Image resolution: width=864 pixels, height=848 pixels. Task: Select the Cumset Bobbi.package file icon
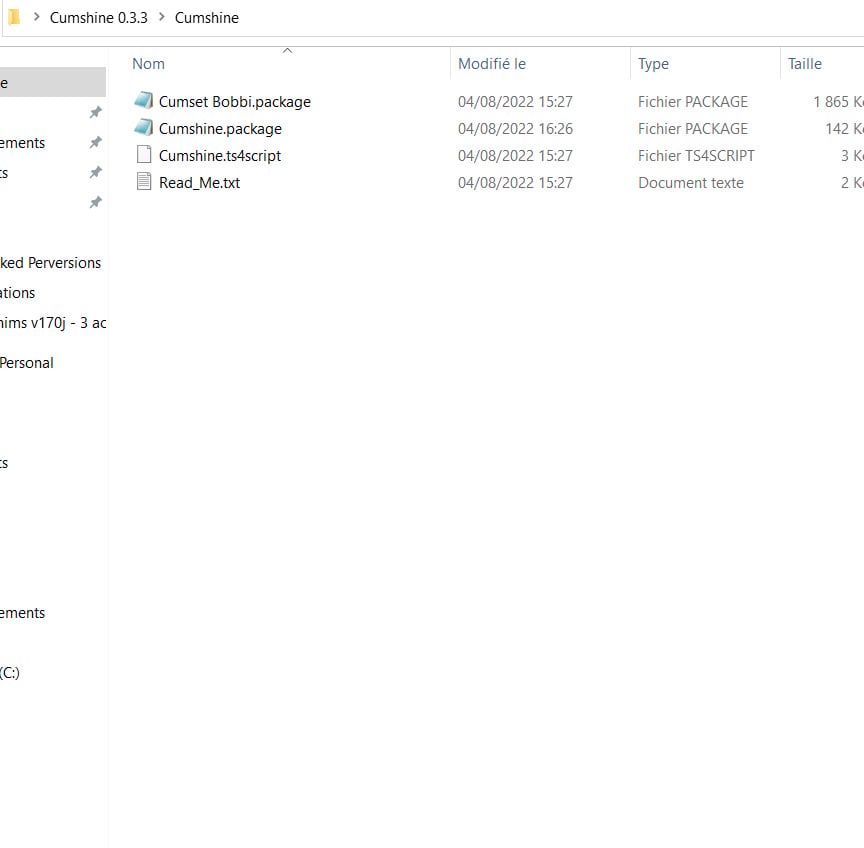pos(144,101)
